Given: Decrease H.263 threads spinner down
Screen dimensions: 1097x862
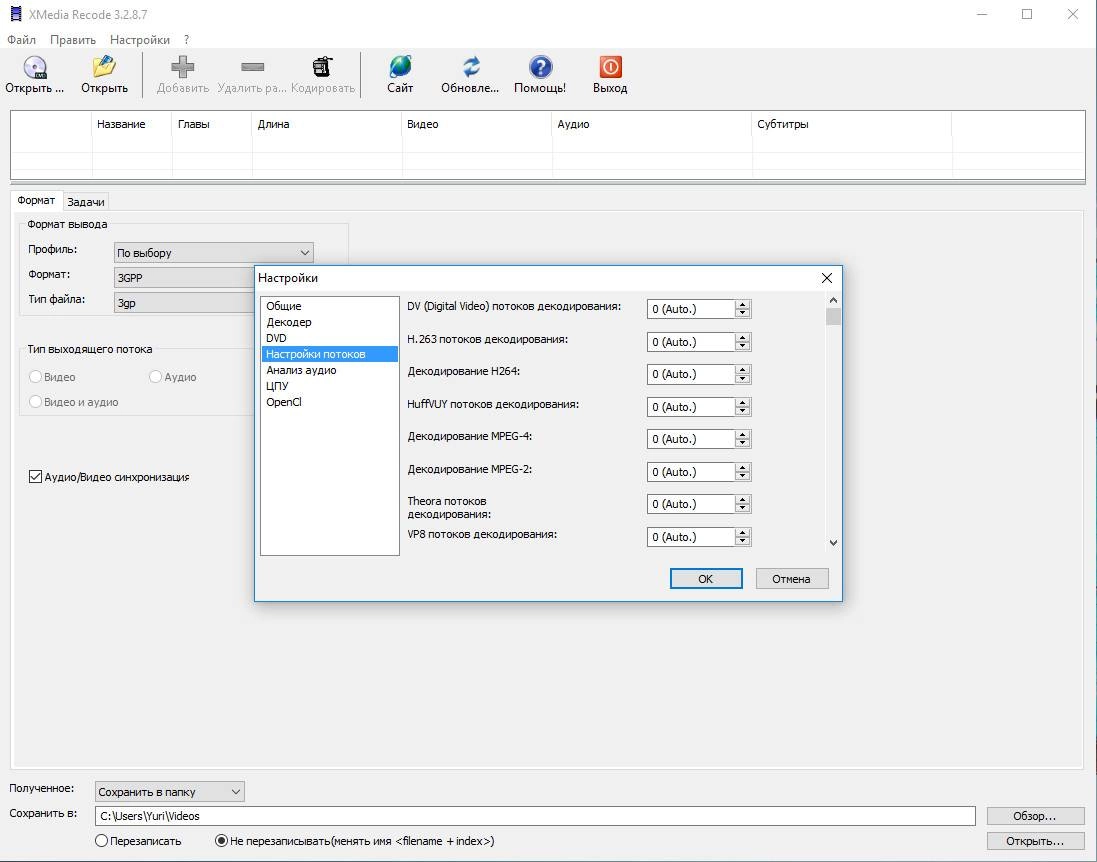Looking at the screenshot, I should click(x=742, y=346).
